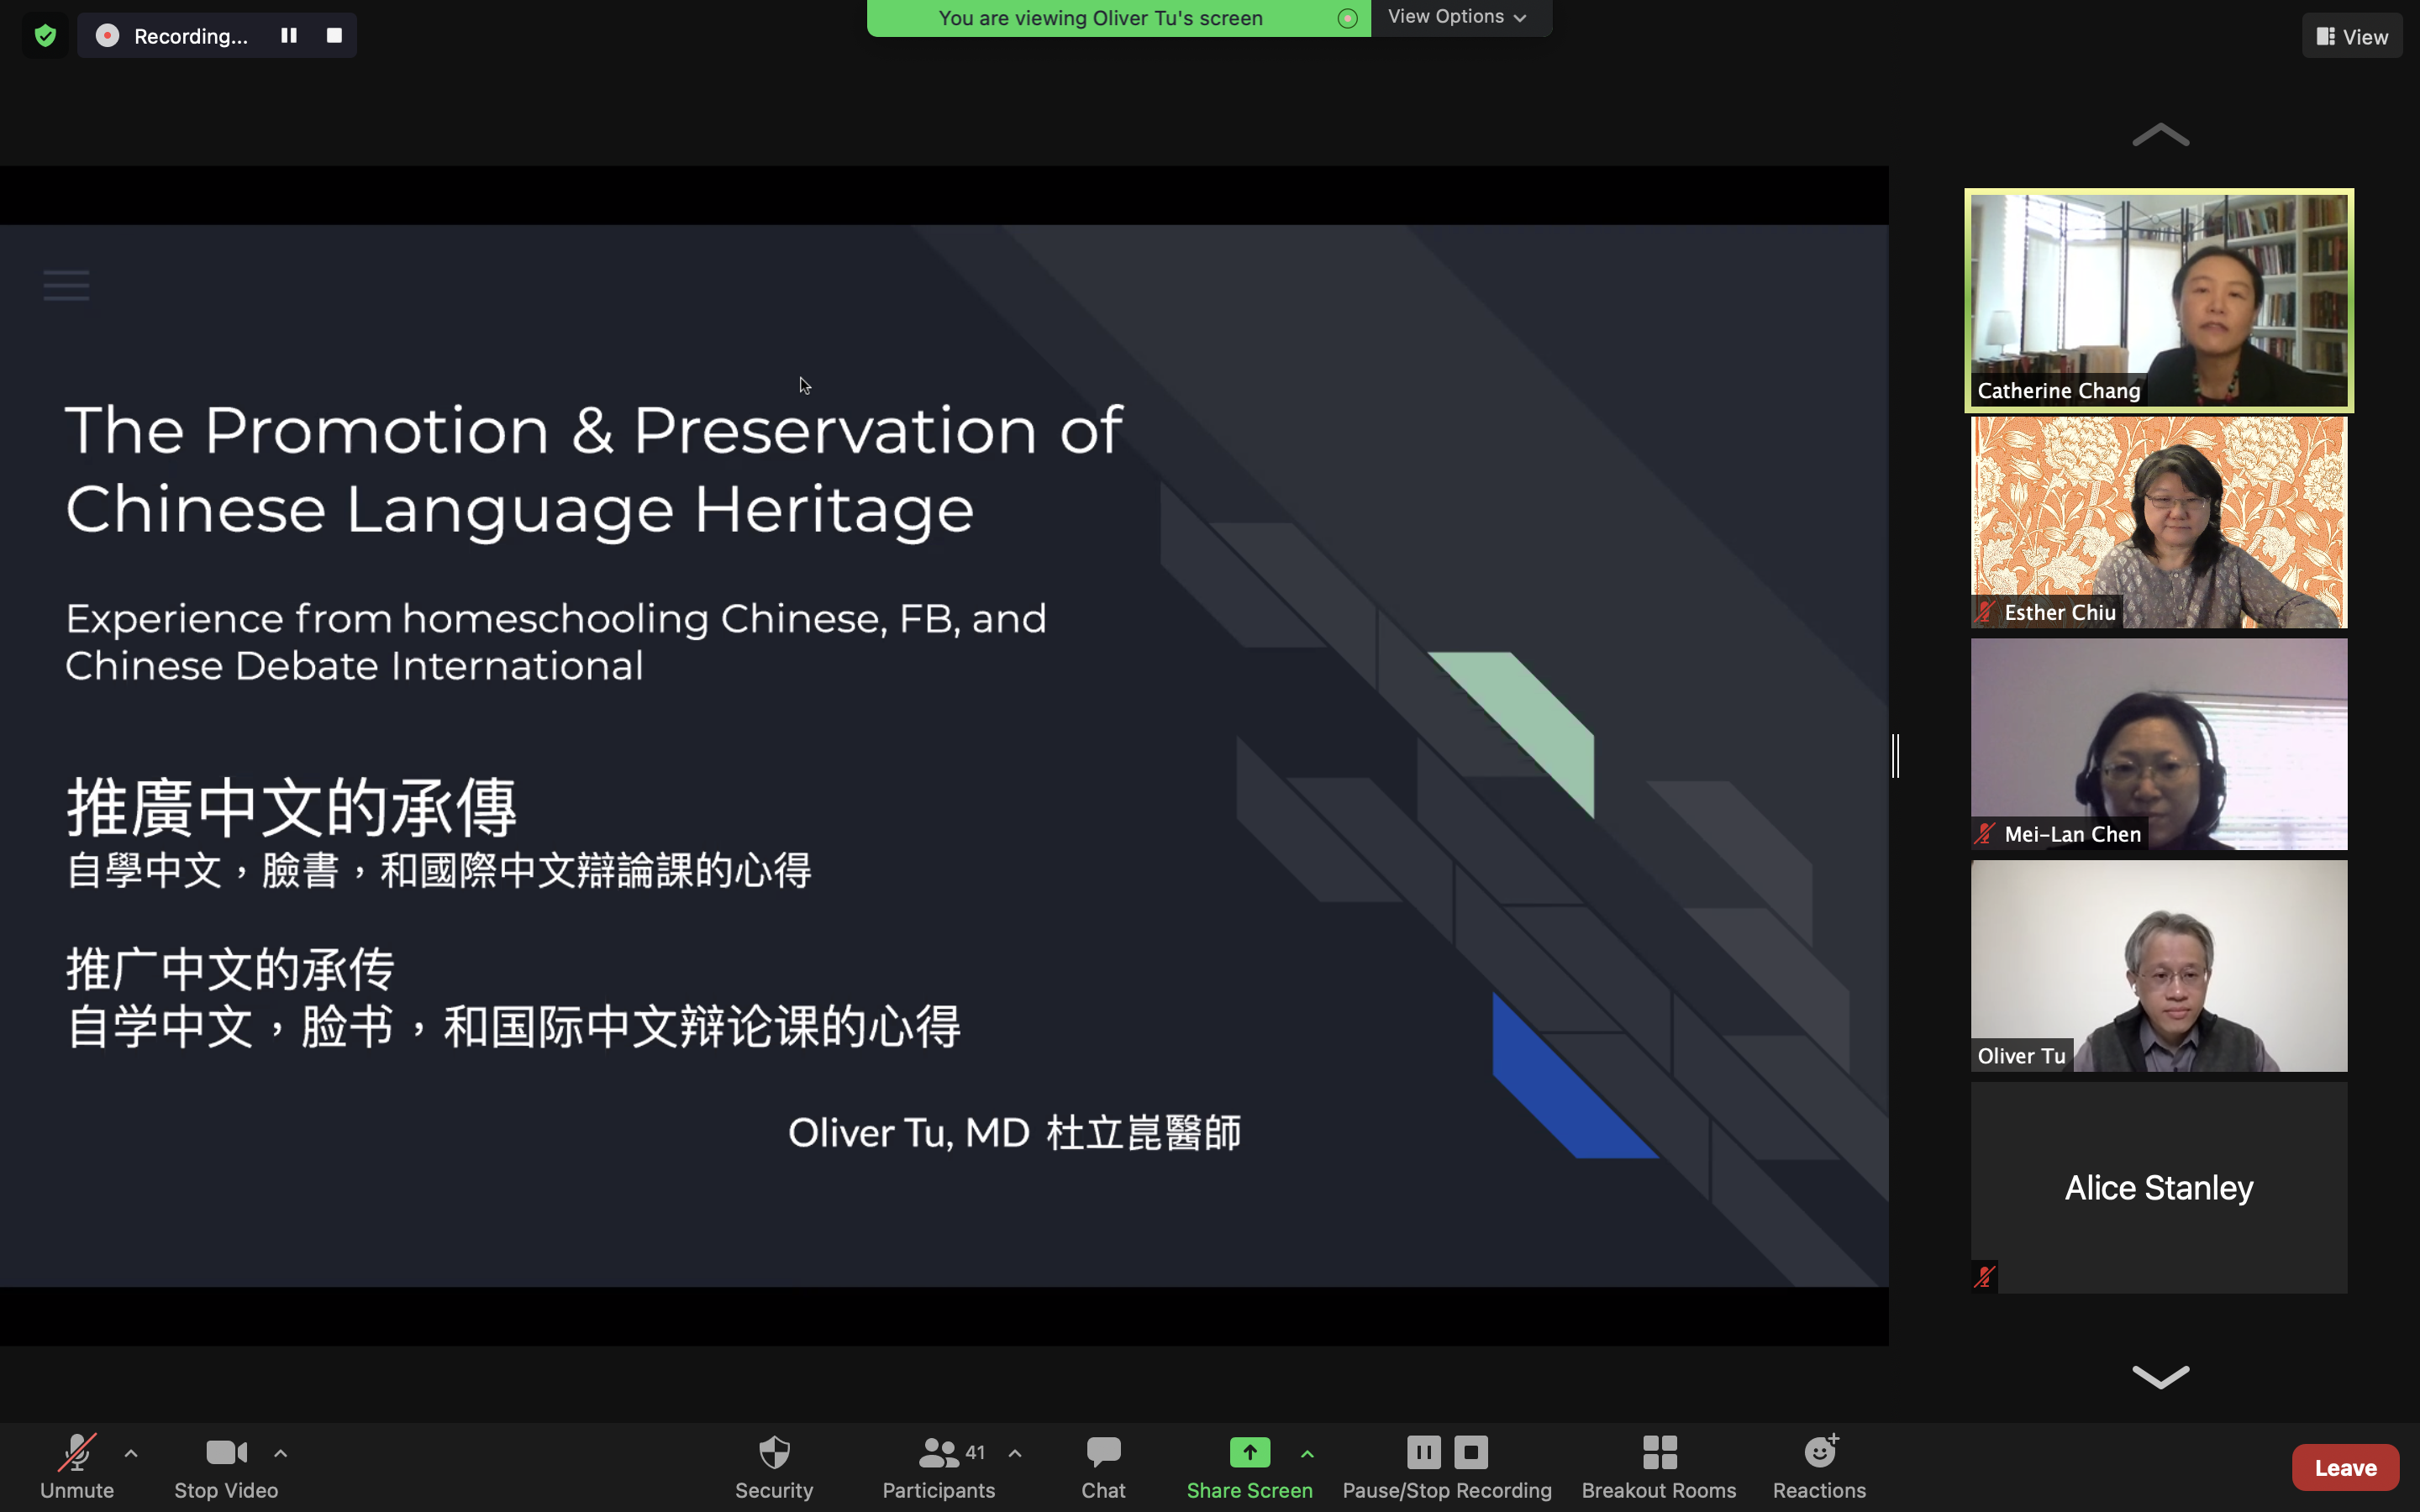Select Catherine Chang's video thumbnail
This screenshot has height=1512, width=2420.
[2159, 300]
